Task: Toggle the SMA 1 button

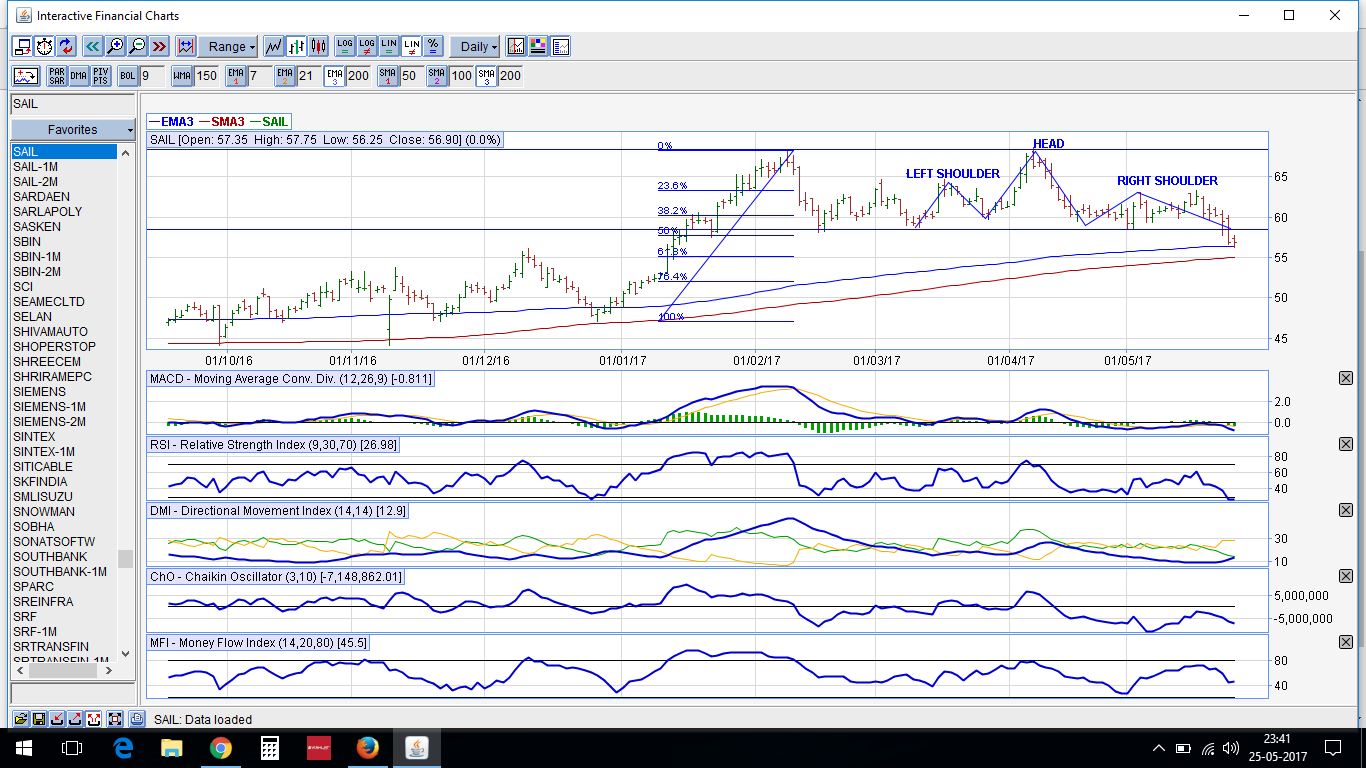Action: pos(388,75)
